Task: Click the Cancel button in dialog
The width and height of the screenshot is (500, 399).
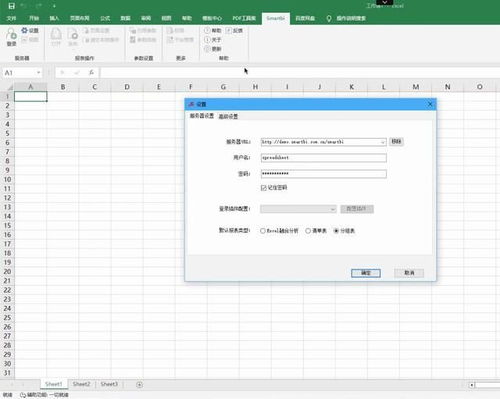Action: tap(409, 273)
